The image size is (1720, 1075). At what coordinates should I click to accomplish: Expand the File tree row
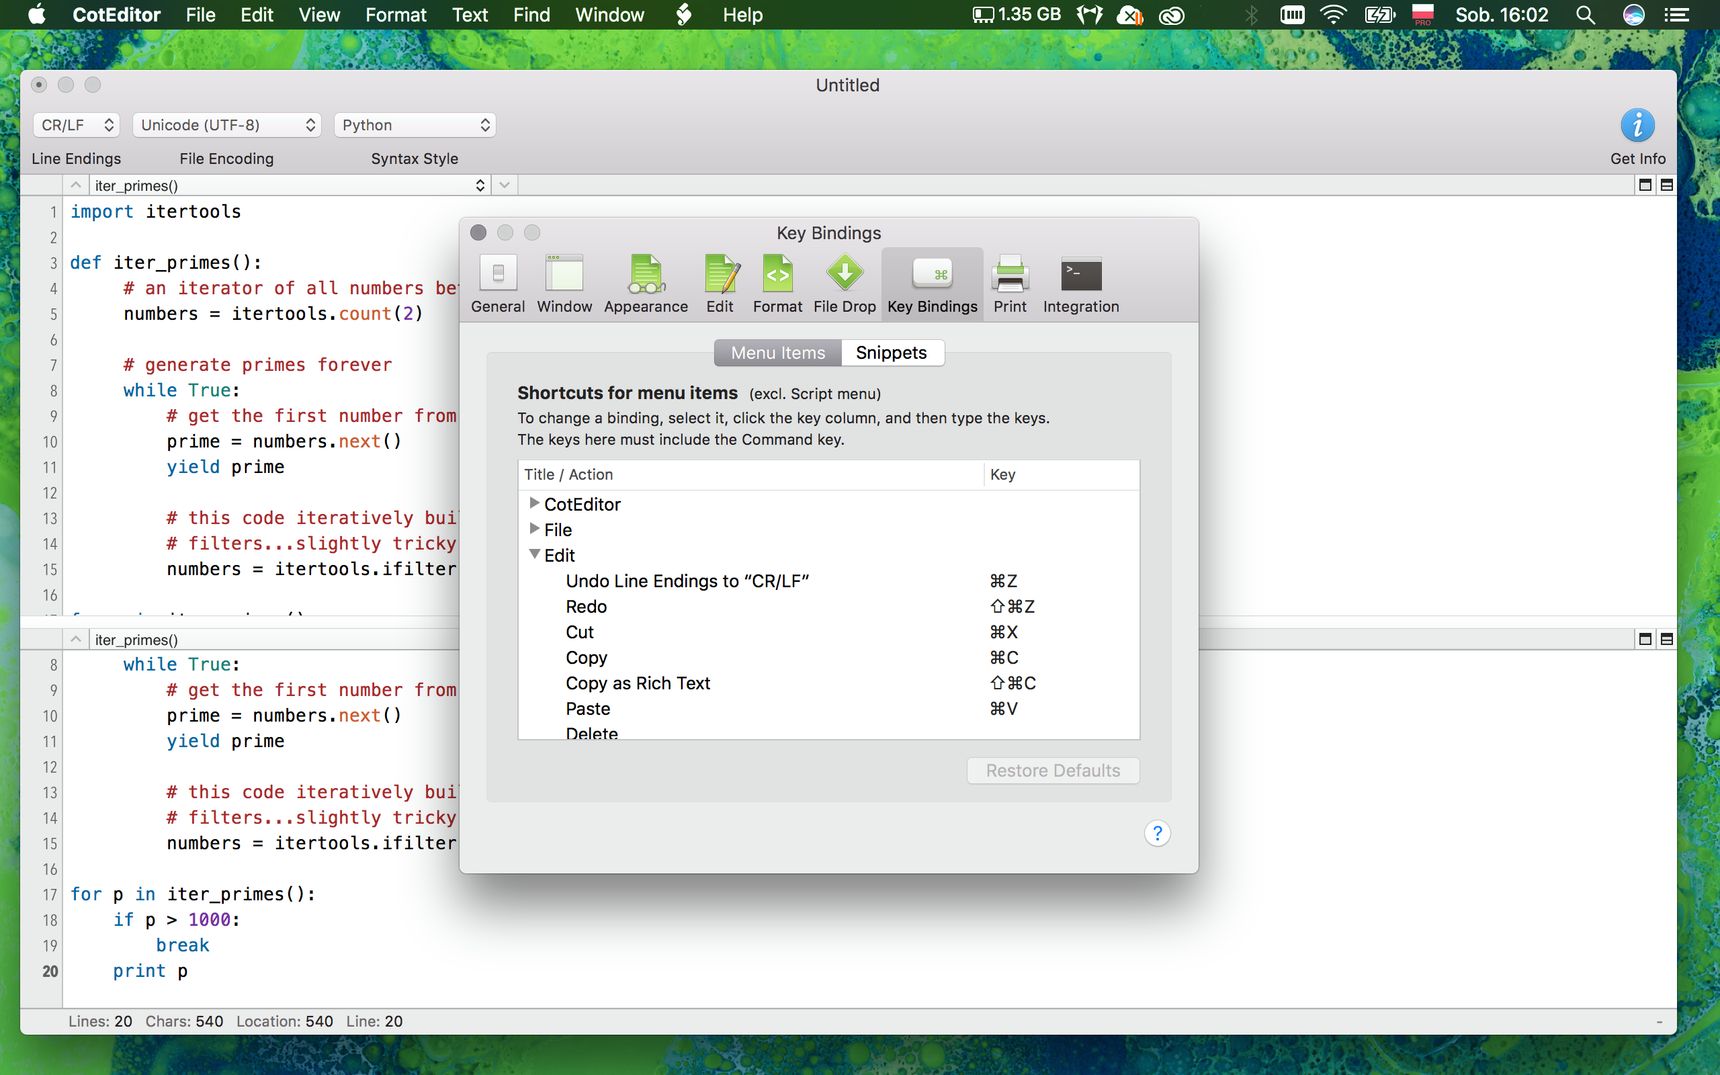click(534, 528)
